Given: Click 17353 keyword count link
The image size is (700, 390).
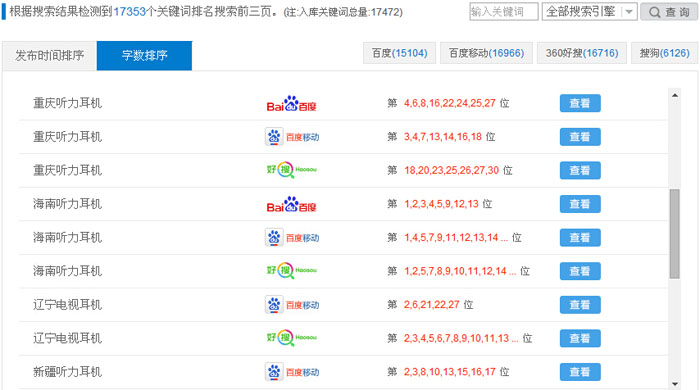Looking at the screenshot, I should point(129,12).
